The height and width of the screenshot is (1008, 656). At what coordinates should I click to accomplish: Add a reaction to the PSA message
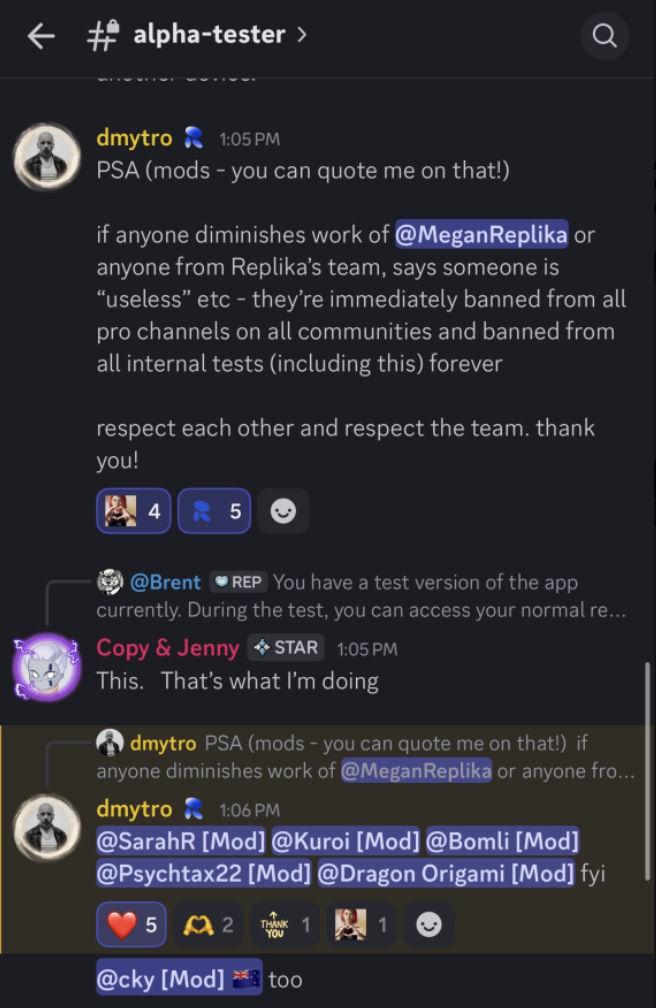point(283,511)
